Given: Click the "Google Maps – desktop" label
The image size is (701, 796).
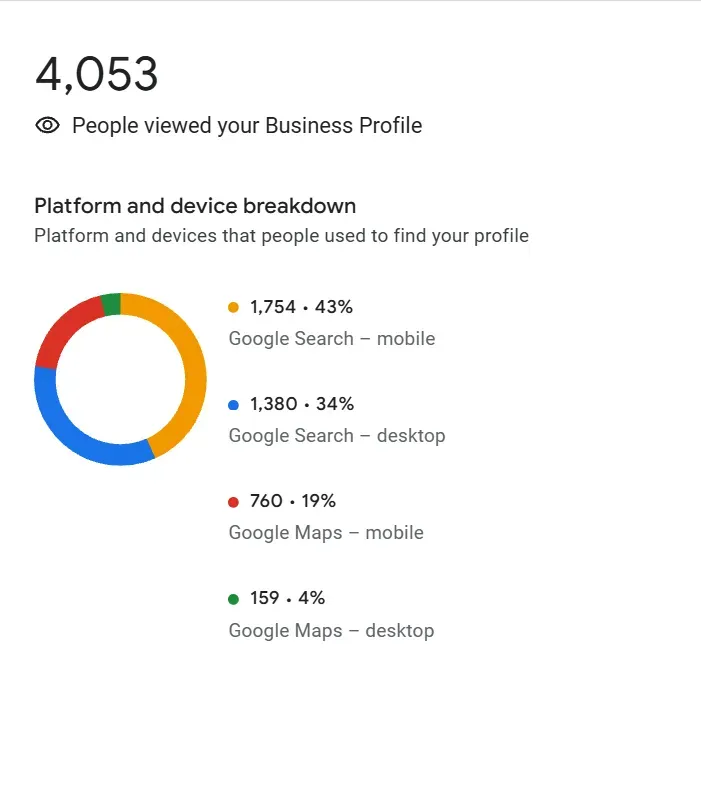Looking at the screenshot, I should [331, 631].
